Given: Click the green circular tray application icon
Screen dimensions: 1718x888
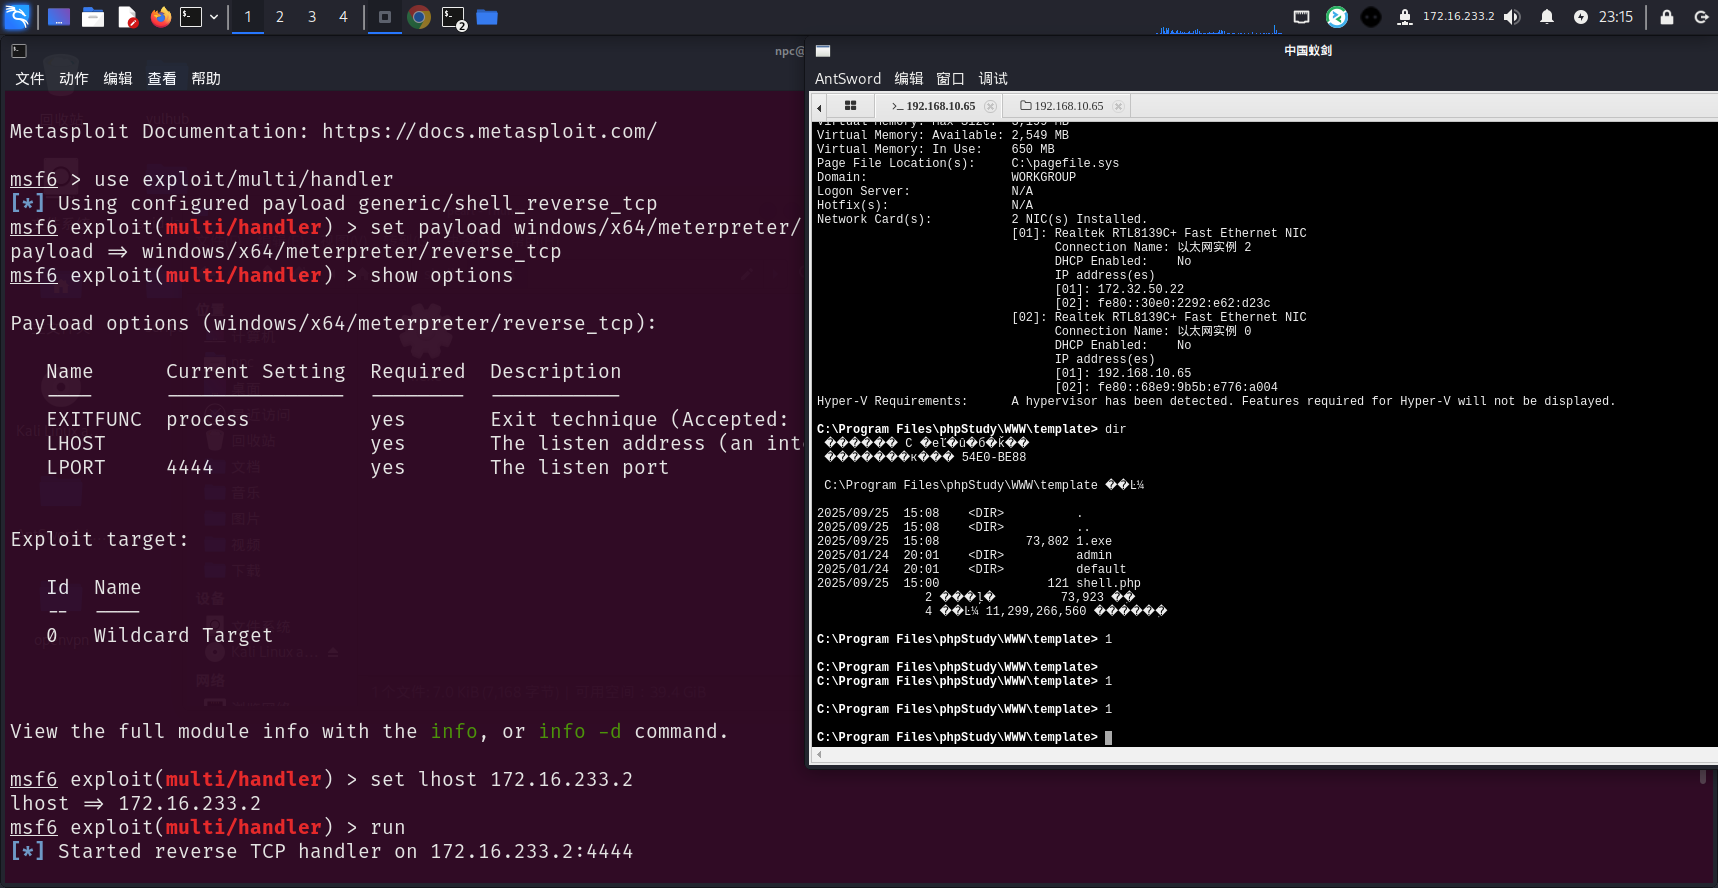Looking at the screenshot, I should pyautogui.click(x=1337, y=17).
